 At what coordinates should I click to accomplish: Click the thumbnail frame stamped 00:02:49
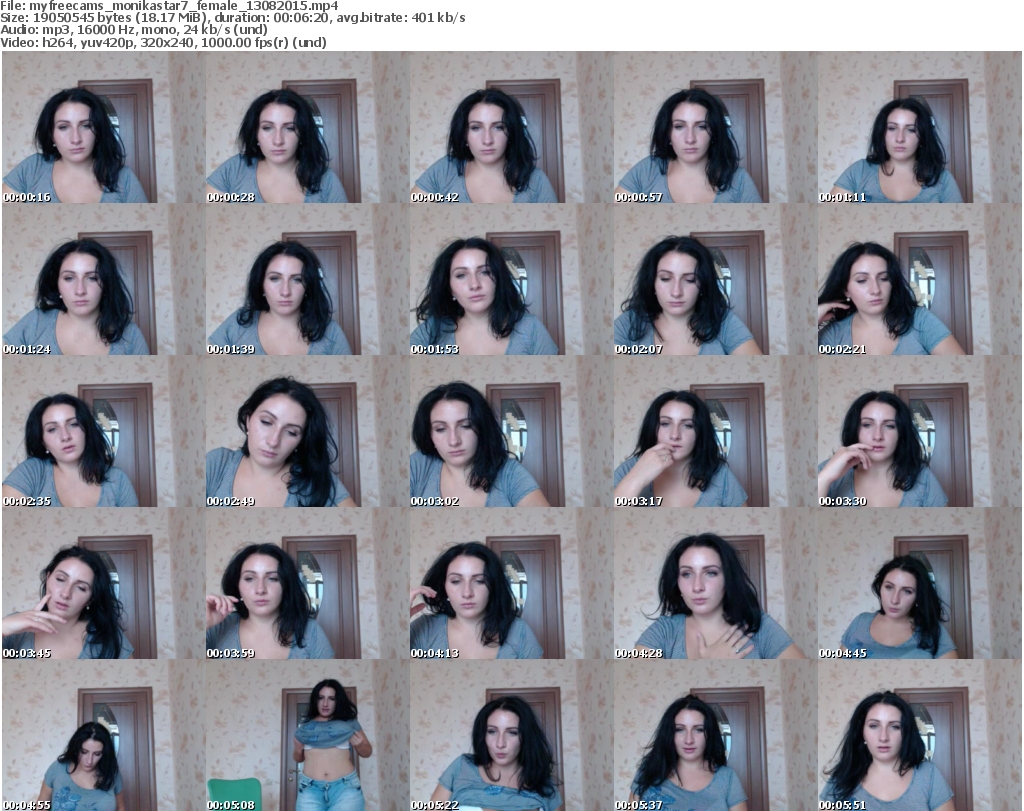[308, 432]
